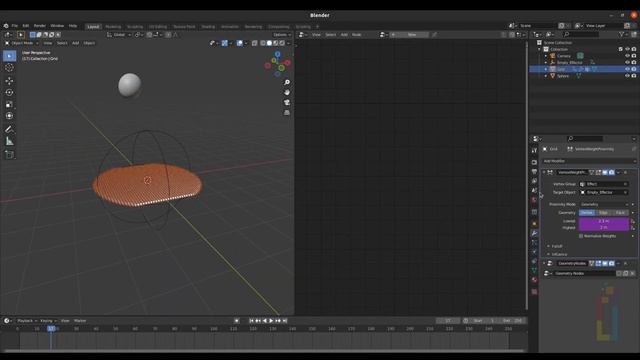Enable the Normalize Weights checkbox
Screen dimensions: 640x360
(x=581, y=236)
